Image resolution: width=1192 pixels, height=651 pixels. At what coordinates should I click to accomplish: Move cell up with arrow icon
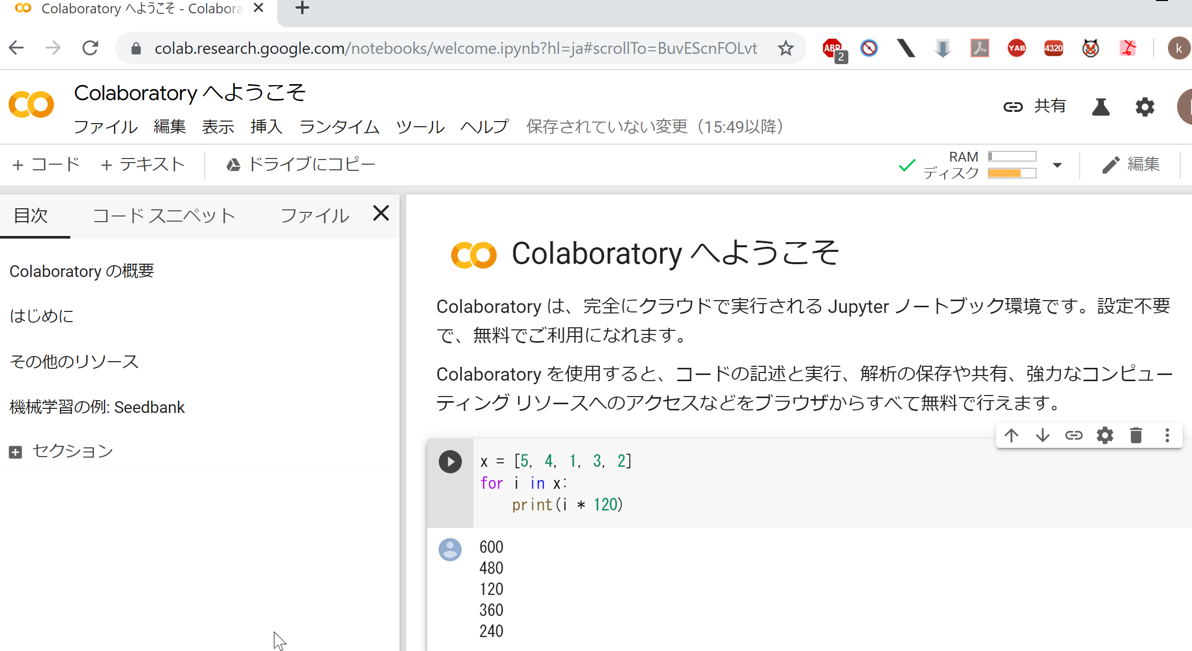pyautogui.click(x=1011, y=436)
